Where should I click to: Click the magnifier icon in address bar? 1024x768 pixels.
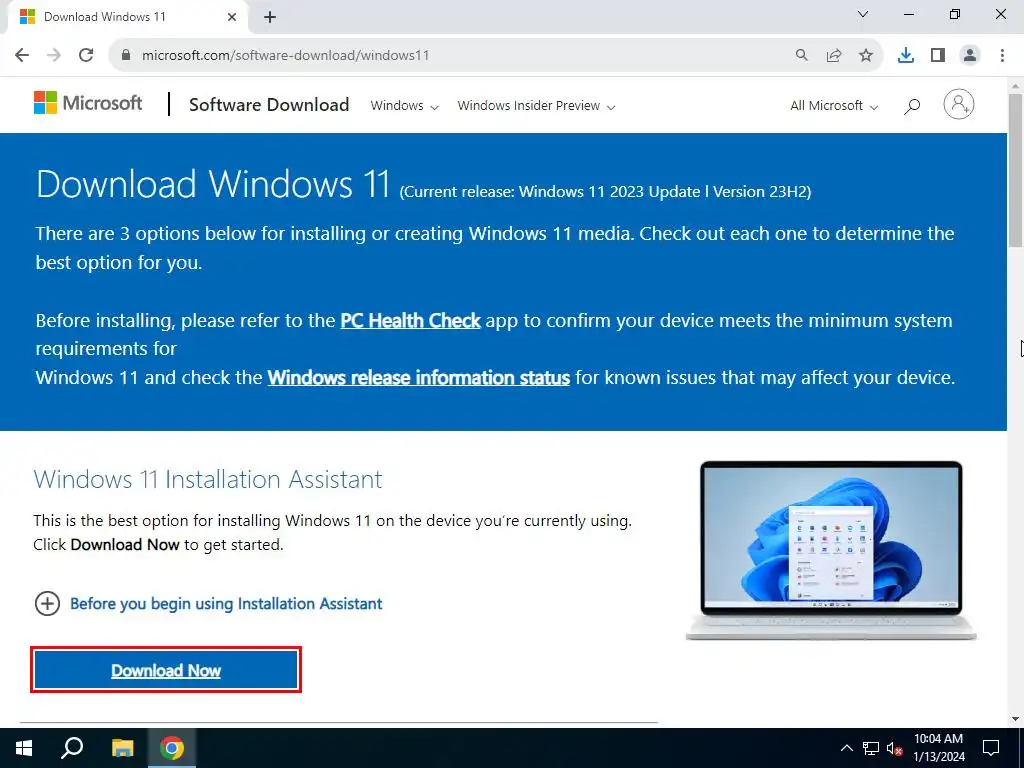click(801, 55)
